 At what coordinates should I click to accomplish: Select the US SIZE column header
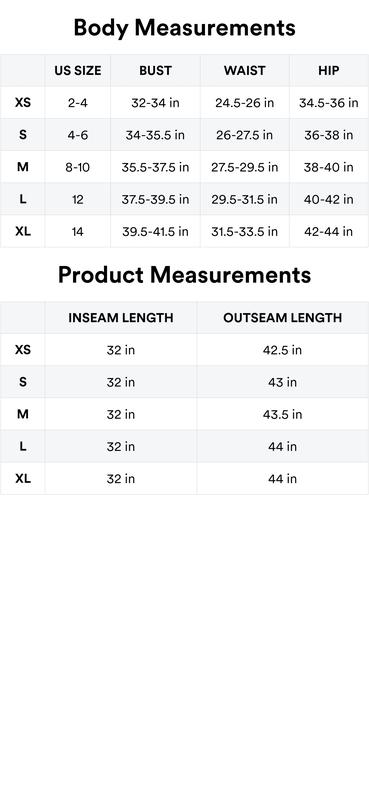[78, 70]
